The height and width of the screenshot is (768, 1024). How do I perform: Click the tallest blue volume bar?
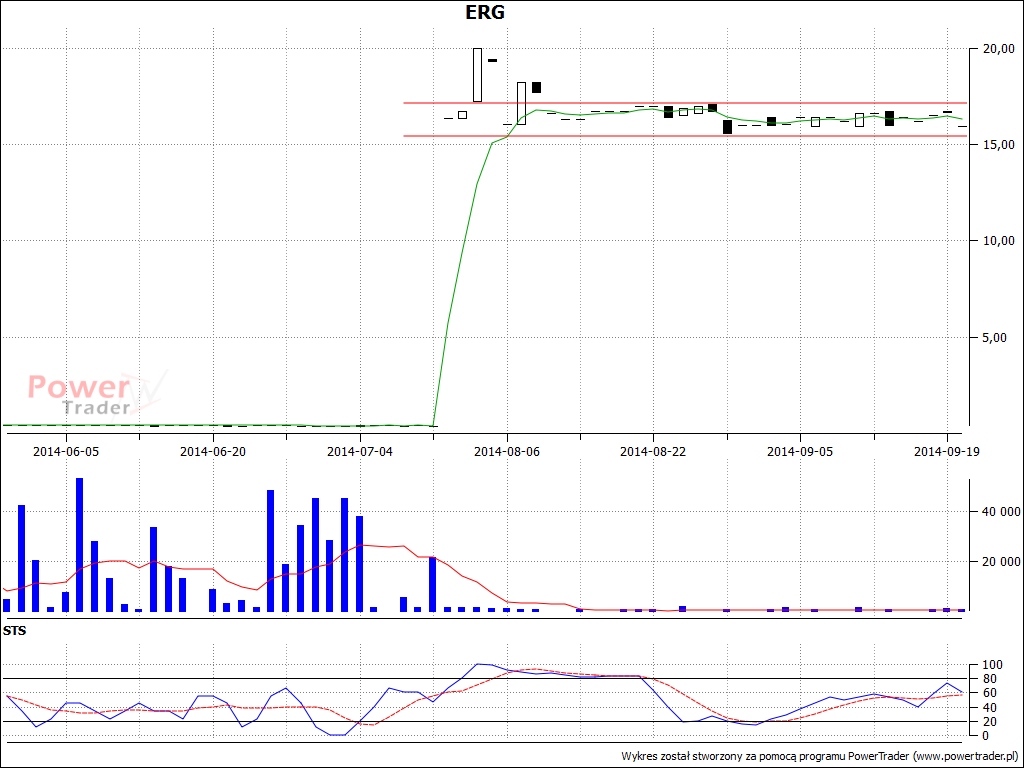click(x=80, y=545)
